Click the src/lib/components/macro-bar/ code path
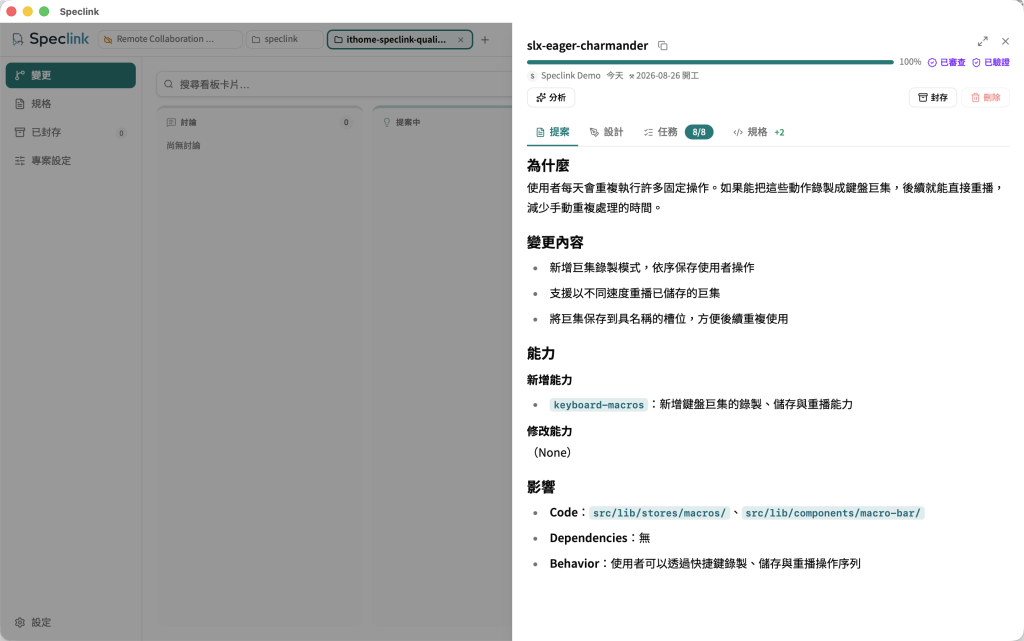 [x=833, y=513]
